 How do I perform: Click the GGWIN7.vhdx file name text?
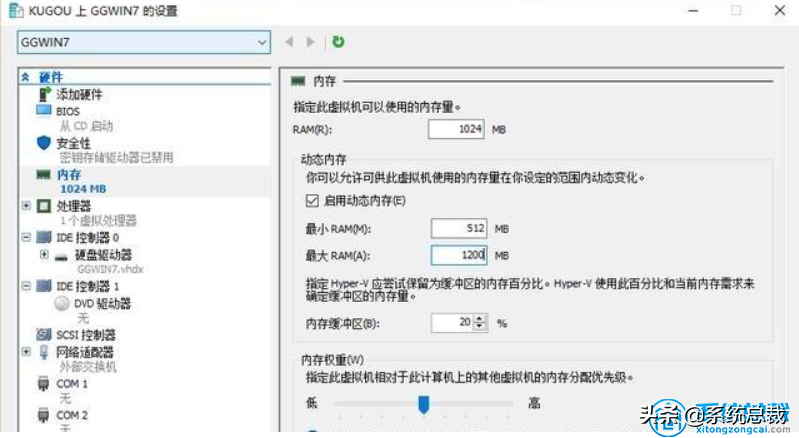click(110, 269)
